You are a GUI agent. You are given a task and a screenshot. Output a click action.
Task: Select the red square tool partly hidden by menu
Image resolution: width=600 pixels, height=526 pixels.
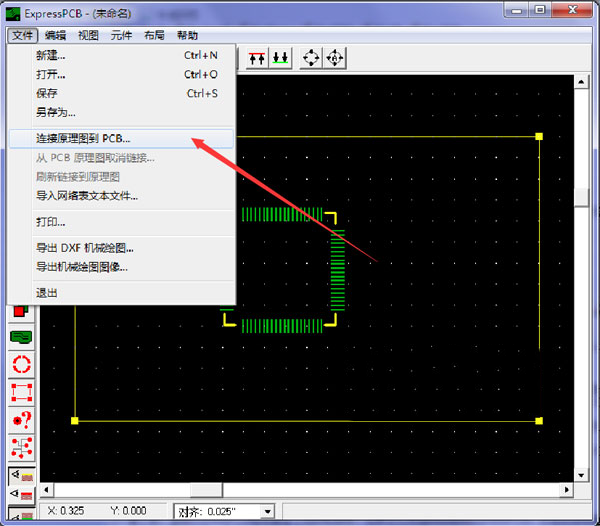[x=21, y=312]
